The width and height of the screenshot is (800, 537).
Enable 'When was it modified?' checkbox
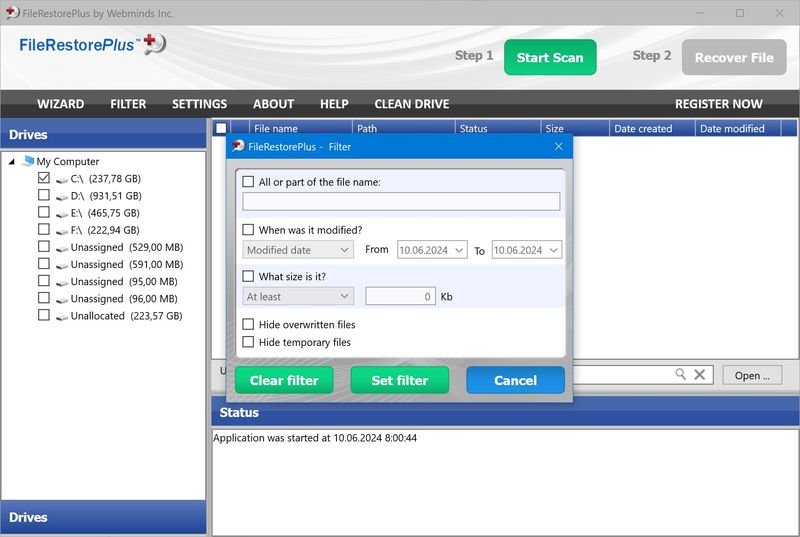click(248, 229)
